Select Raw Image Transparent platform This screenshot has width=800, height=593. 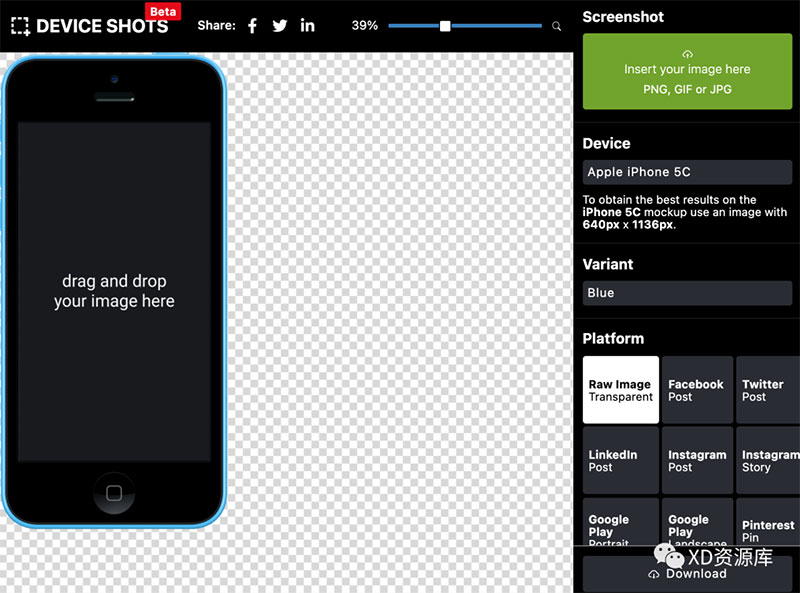(621, 390)
